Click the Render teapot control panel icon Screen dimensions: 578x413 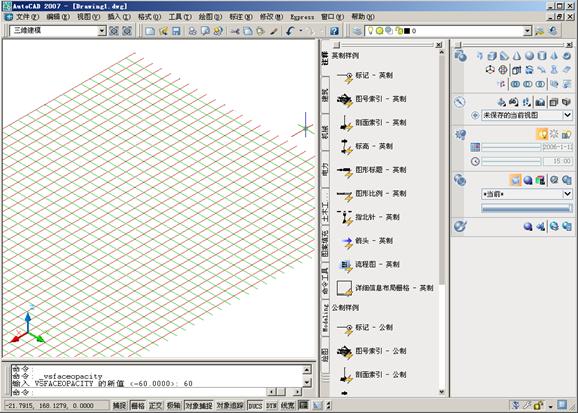click(x=460, y=226)
